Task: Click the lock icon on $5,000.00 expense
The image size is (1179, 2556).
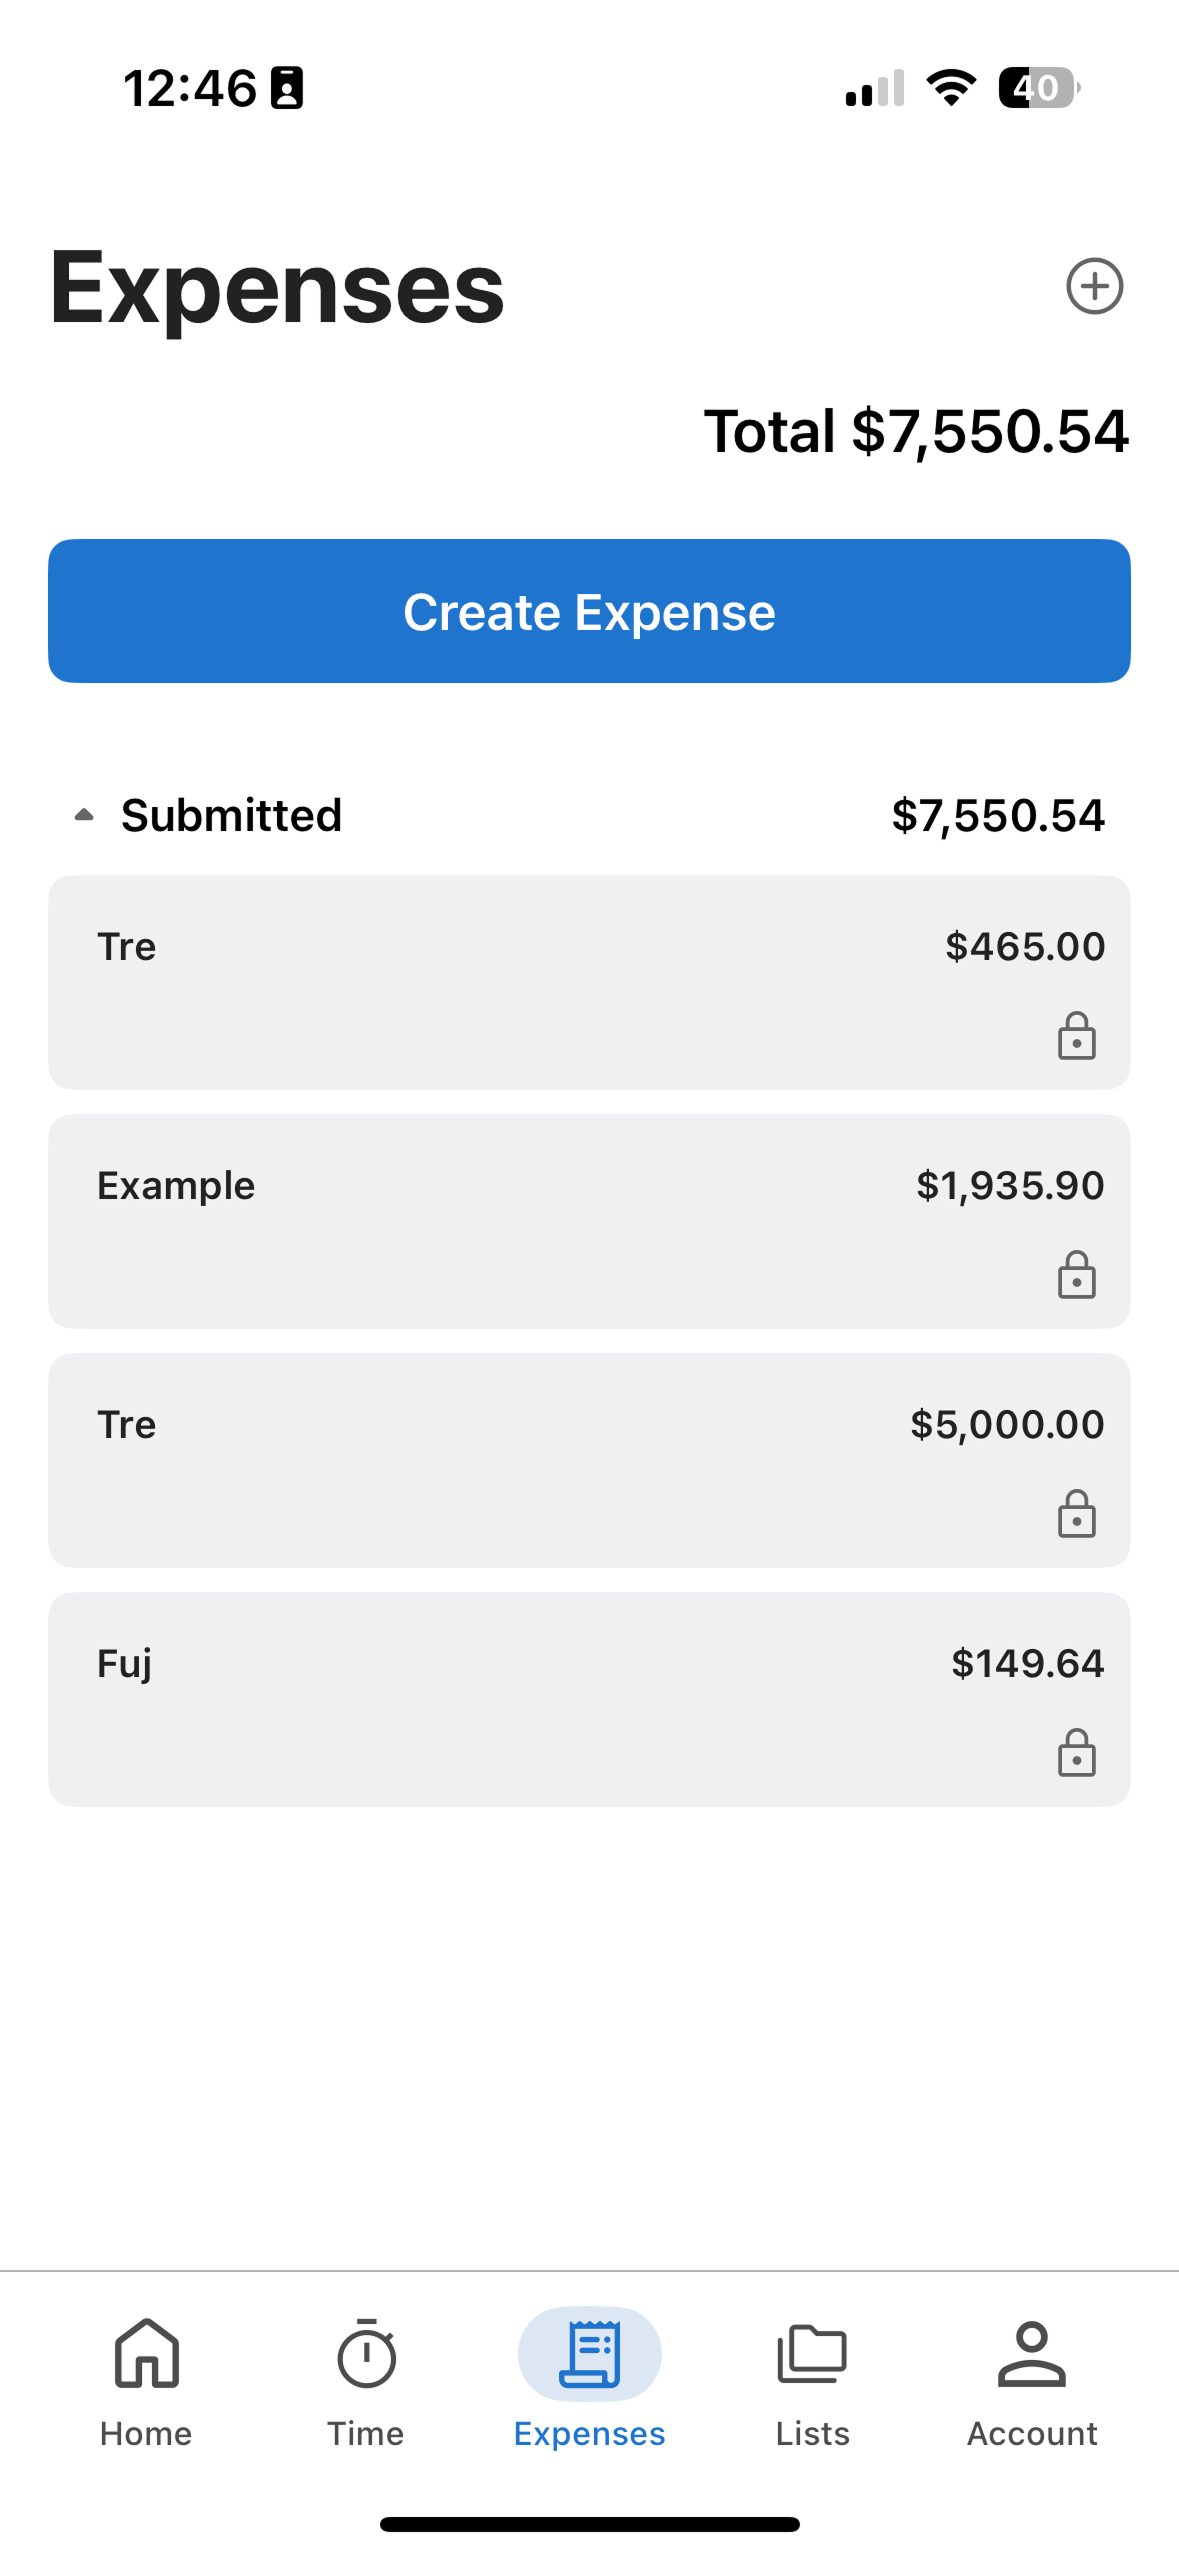Action: tap(1076, 1513)
